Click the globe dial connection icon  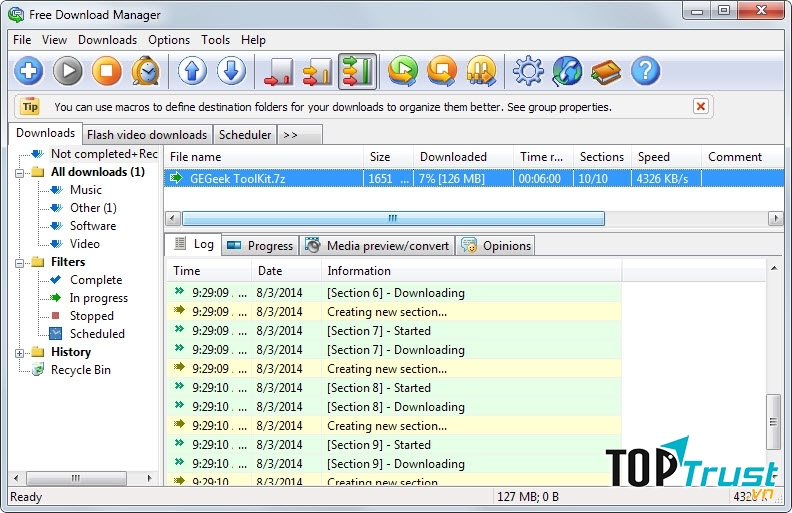pyautogui.click(x=567, y=71)
